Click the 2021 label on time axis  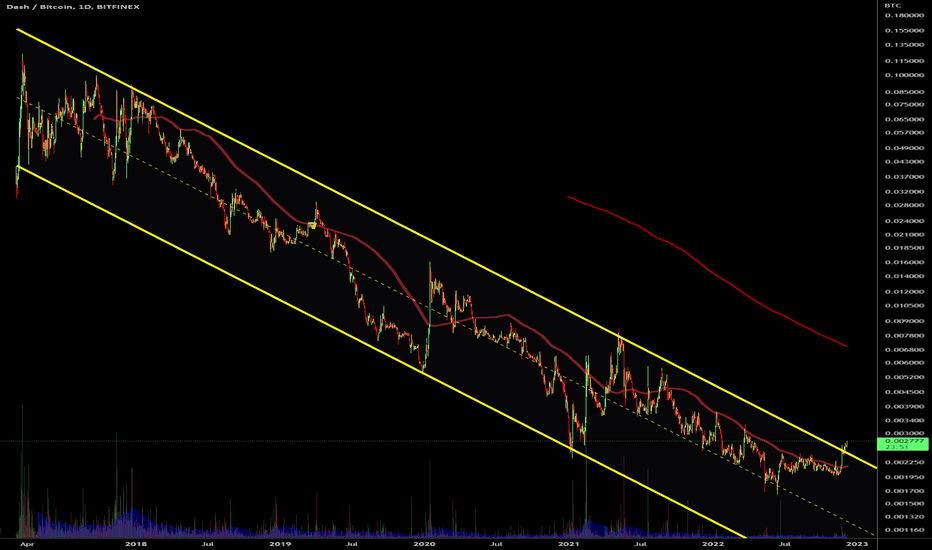pyautogui.click(x=569, y=543)
